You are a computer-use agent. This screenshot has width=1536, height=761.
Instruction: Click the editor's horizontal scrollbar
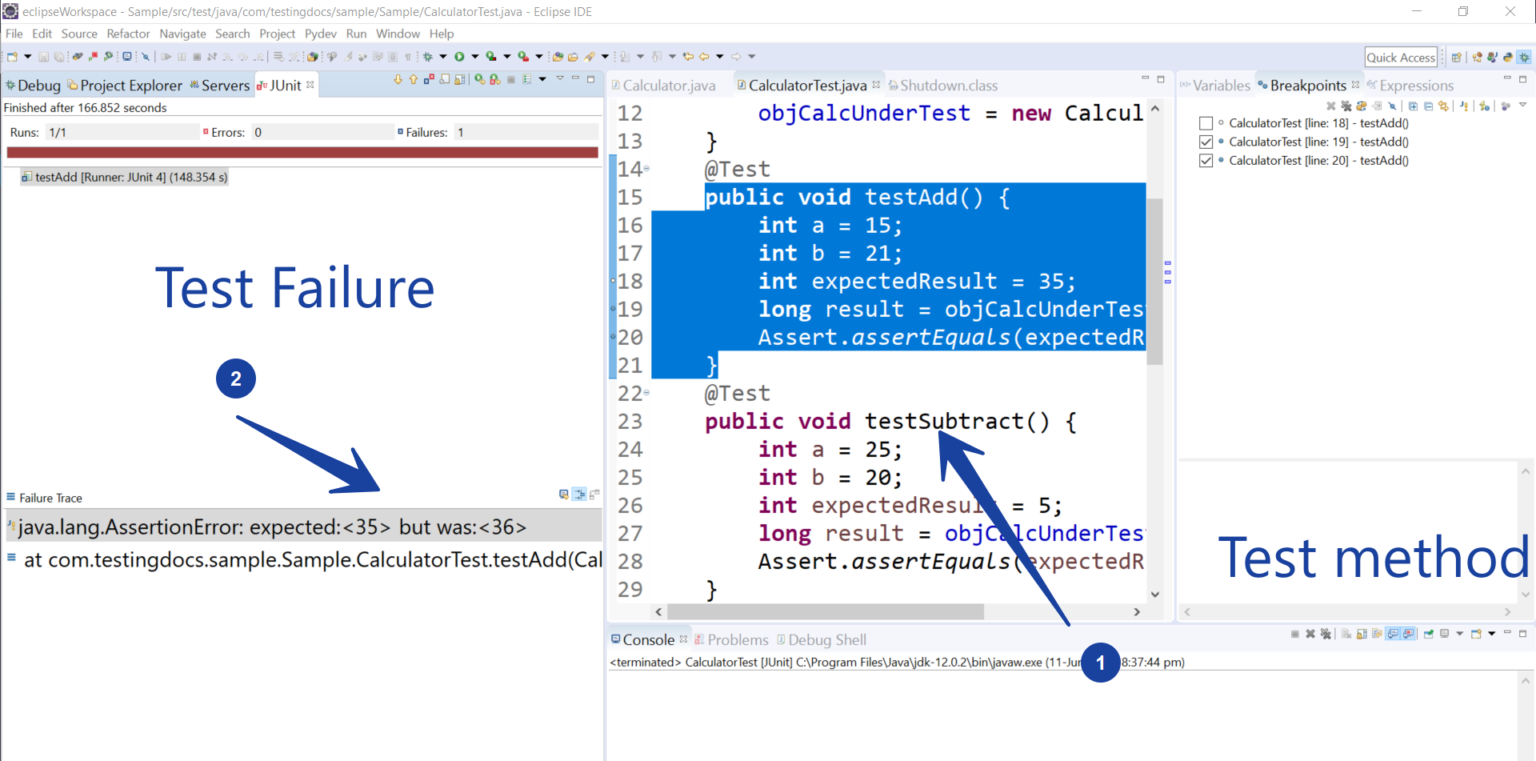click(825, 612)
